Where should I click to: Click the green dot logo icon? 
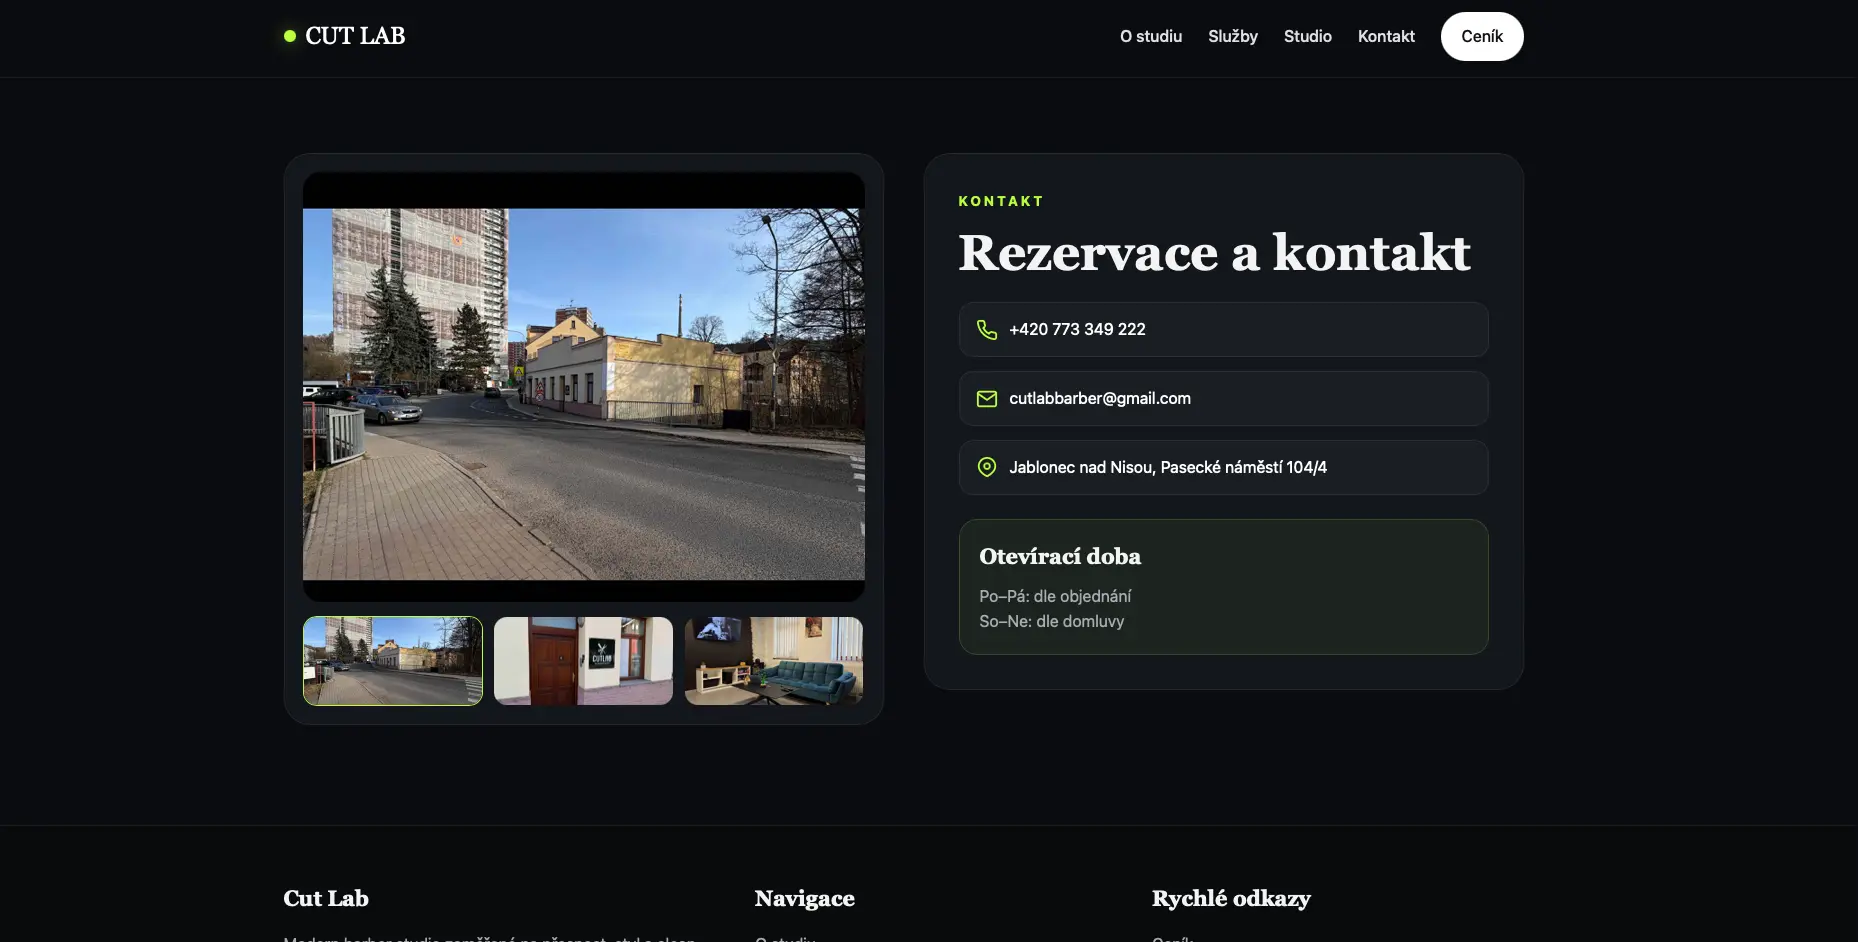tap(290, 36)
